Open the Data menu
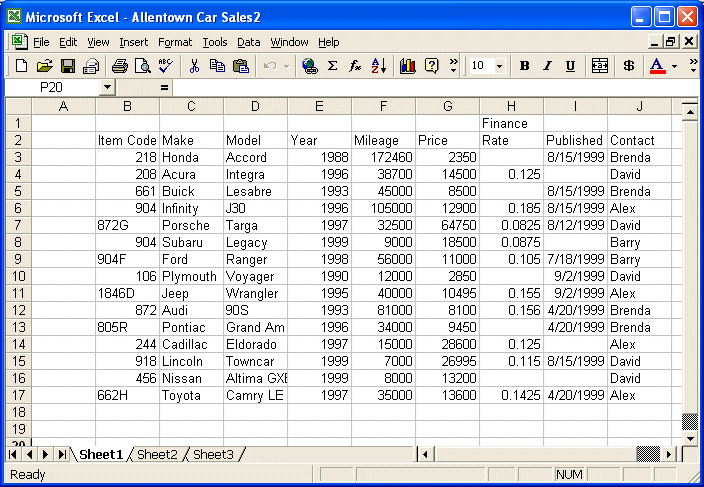The height and width of the screenshot is (487, 704). (x=248, y=42)
